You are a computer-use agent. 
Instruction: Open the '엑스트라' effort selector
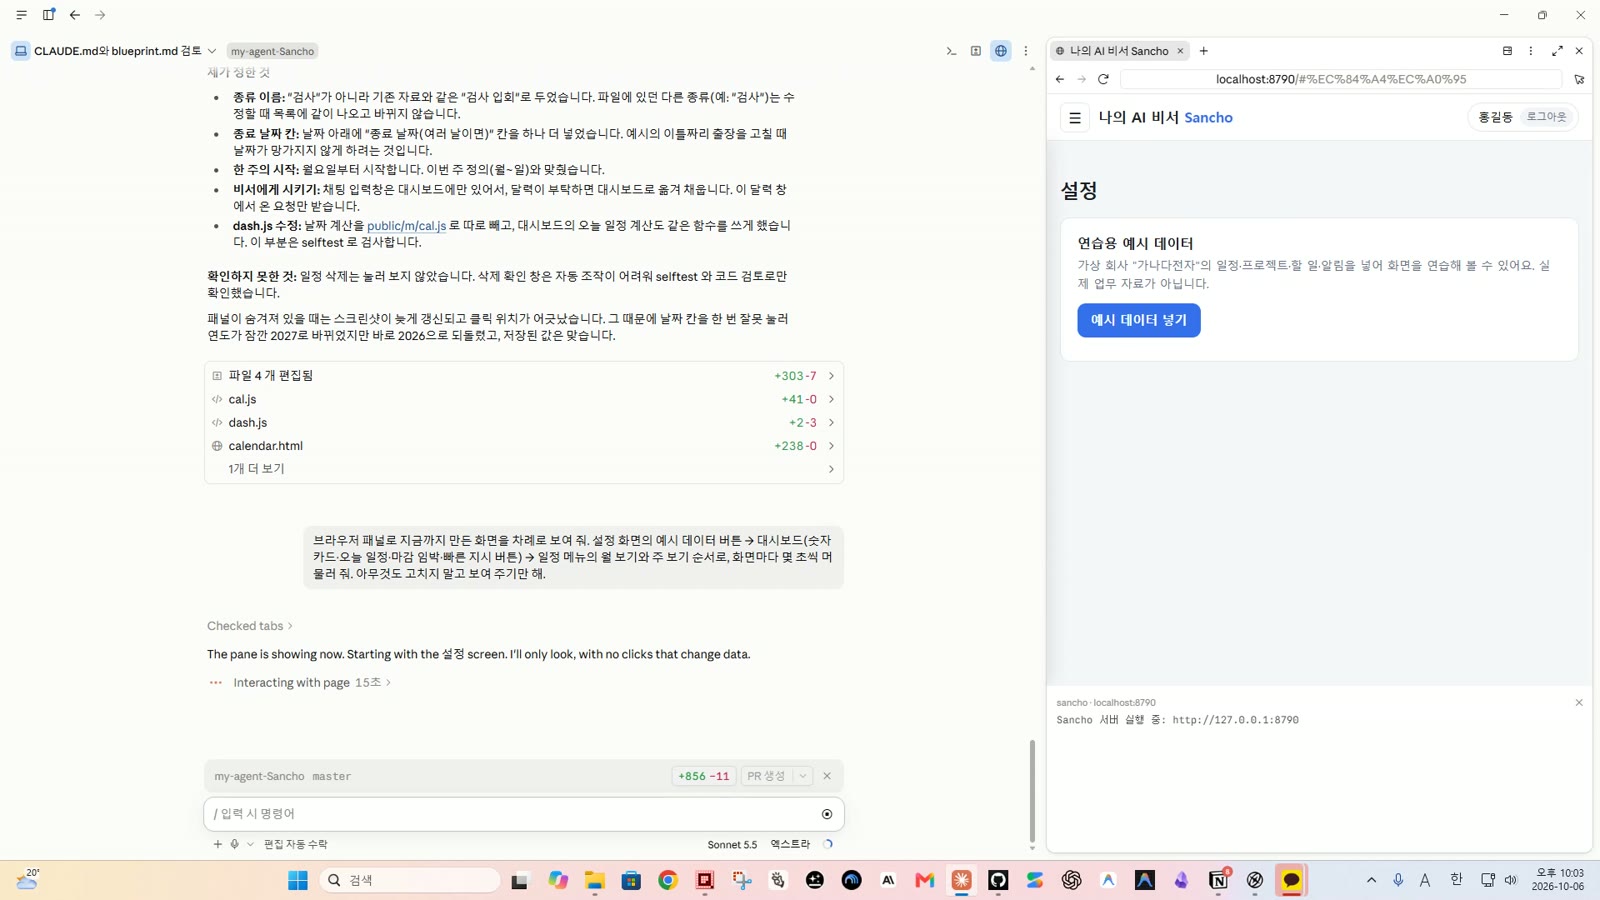(790, 844)
